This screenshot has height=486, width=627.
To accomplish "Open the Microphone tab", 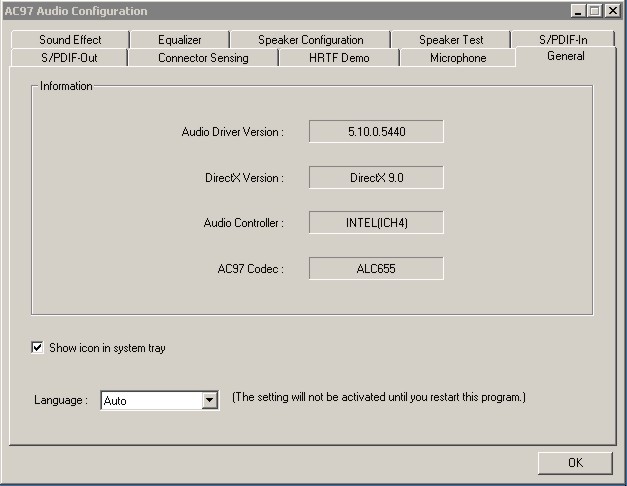I will [x=458, y=58].
